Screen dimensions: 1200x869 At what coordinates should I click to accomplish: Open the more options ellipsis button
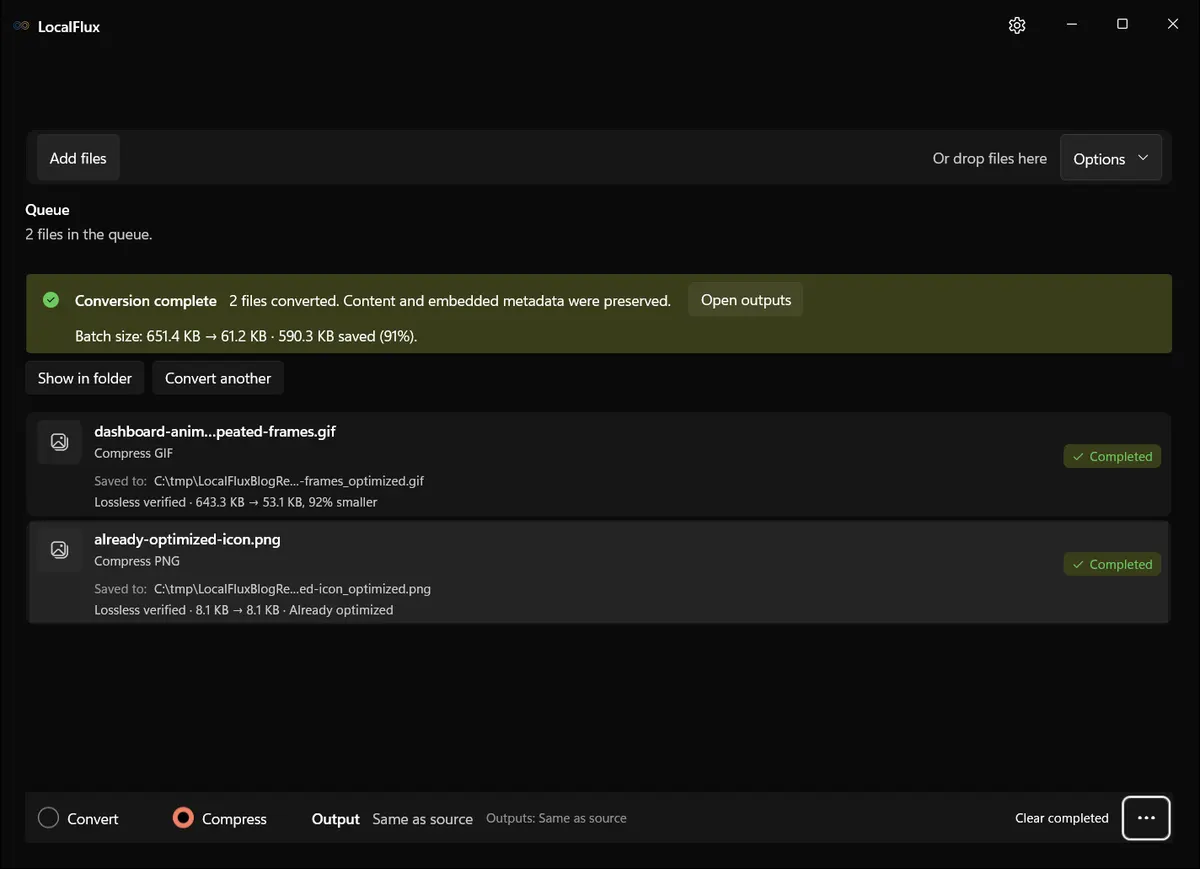(x=1146, y=818)
